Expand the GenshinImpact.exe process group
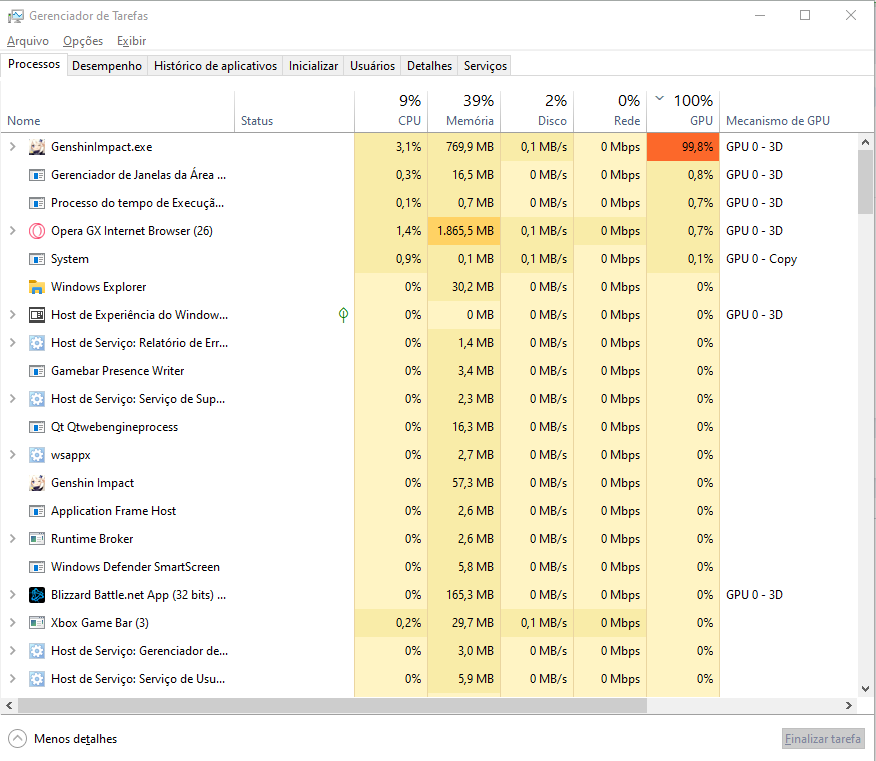This screenshot has width=876, height=761. coord(12,147)
